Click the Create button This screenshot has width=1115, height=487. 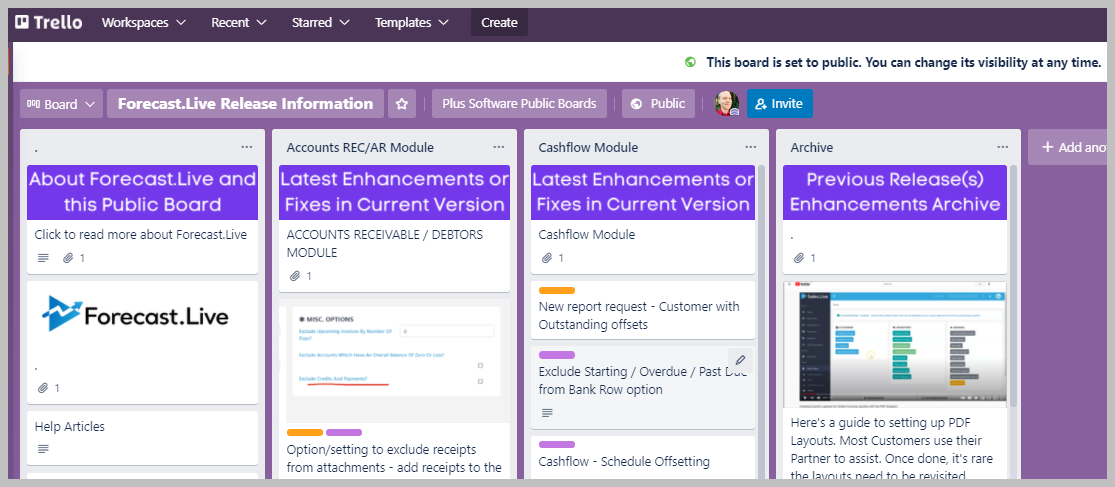[x=499, y=22]
